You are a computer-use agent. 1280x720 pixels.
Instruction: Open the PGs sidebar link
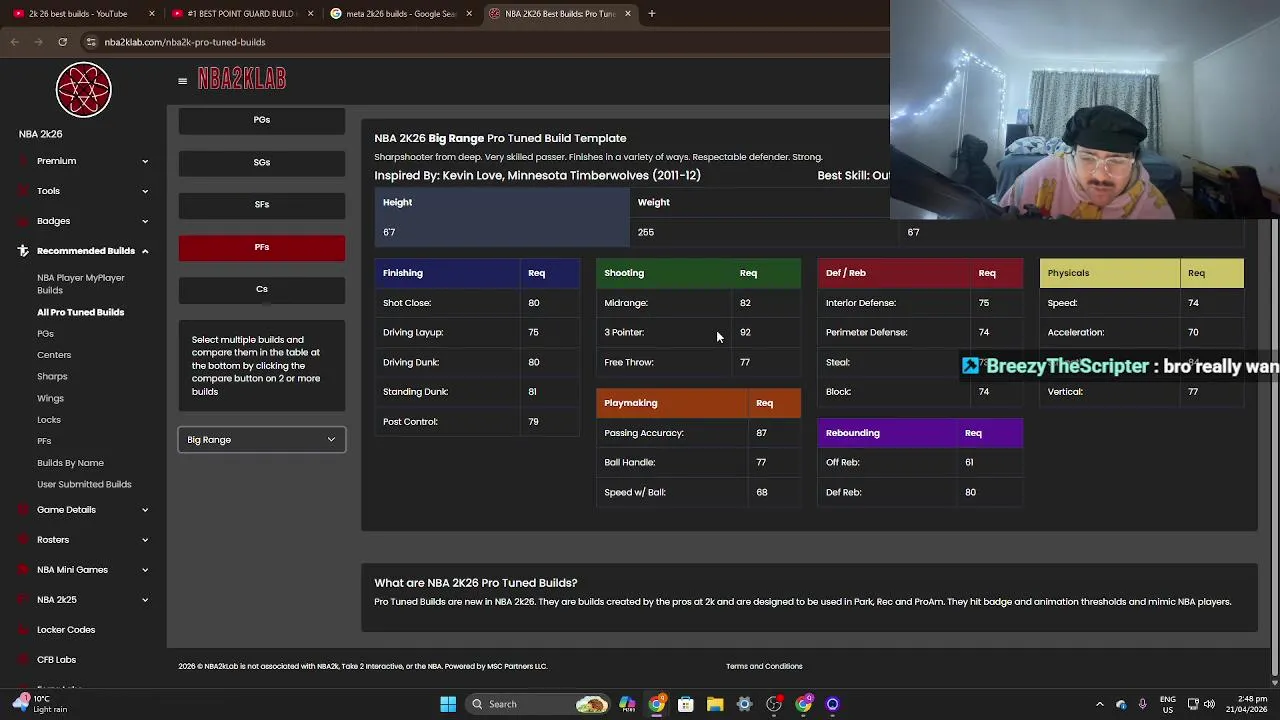[45, 334]
